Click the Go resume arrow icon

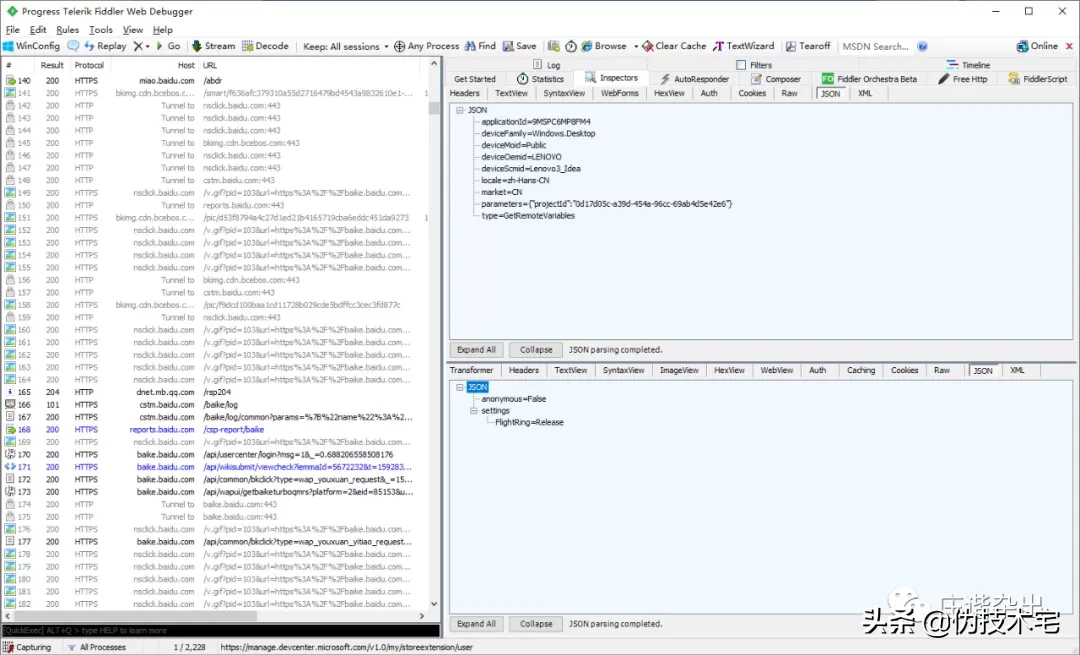pyautogui.click(x=160, y=46)
